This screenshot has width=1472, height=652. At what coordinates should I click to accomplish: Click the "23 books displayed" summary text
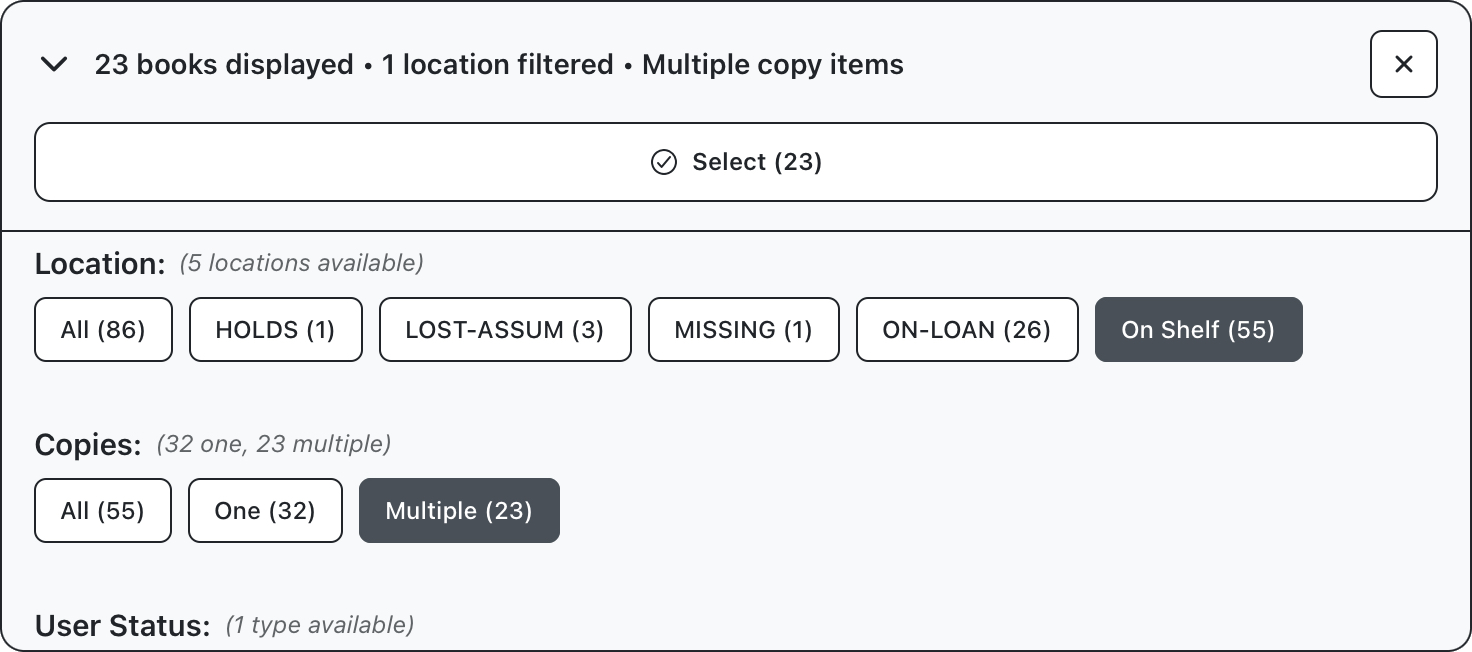(x=224, y=65)
